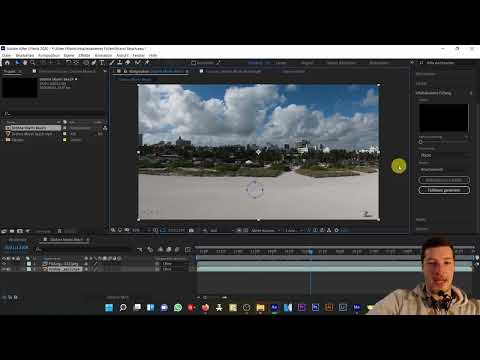Open the Windows Start menu
The width and height of the screenshot is (480, 360).
109,307
